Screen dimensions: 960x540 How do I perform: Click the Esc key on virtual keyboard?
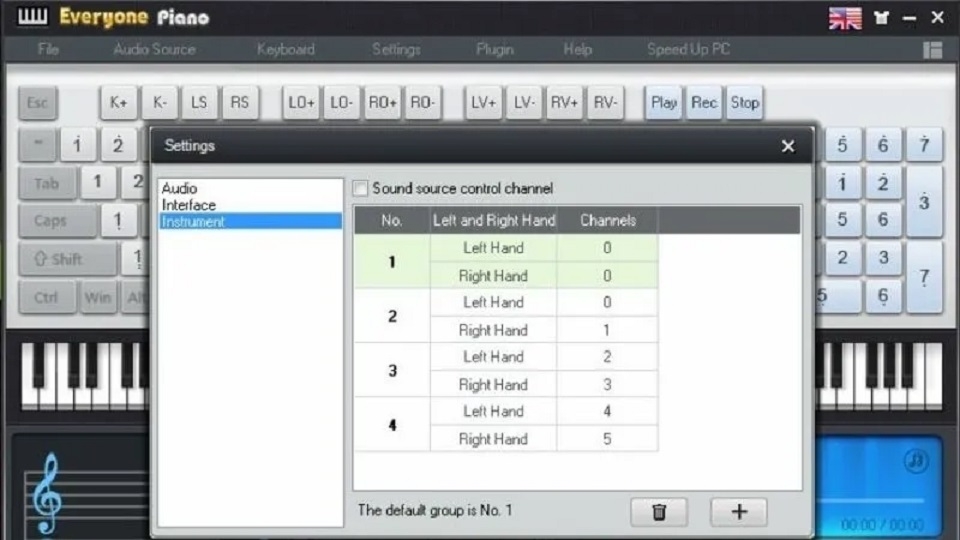[37, 102]
